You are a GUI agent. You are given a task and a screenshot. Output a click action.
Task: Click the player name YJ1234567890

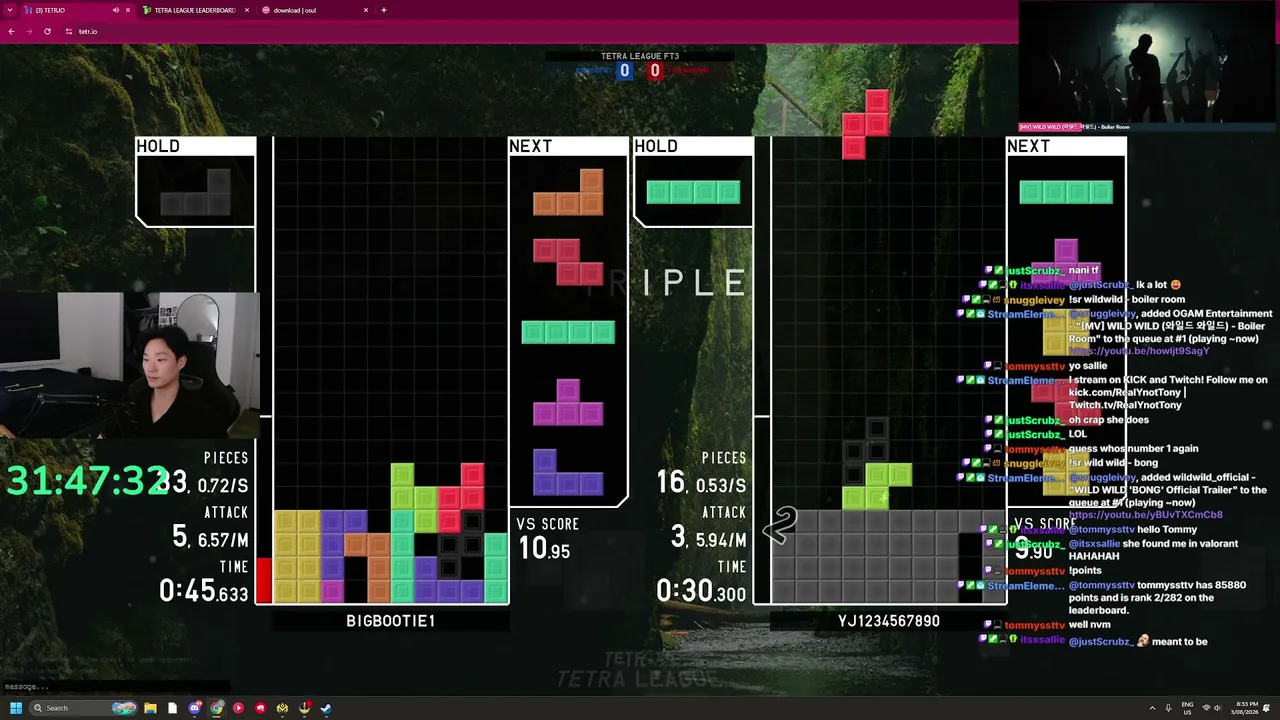pos(889,621)
